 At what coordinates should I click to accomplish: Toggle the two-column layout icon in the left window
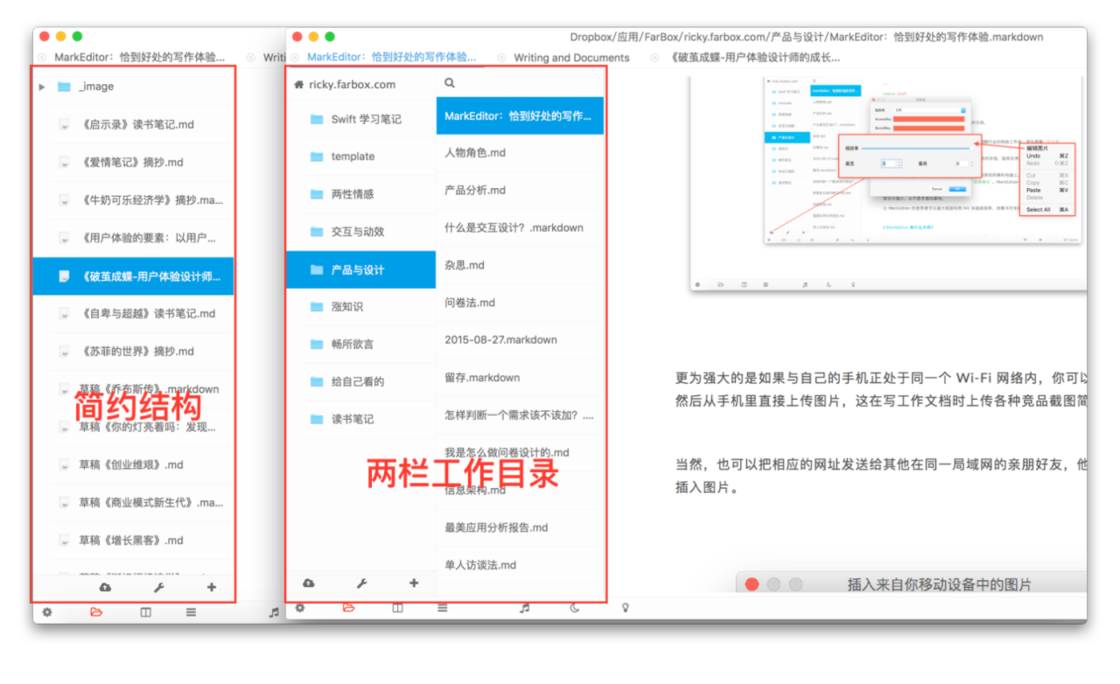pyautogui.click(x=146, y=612)
